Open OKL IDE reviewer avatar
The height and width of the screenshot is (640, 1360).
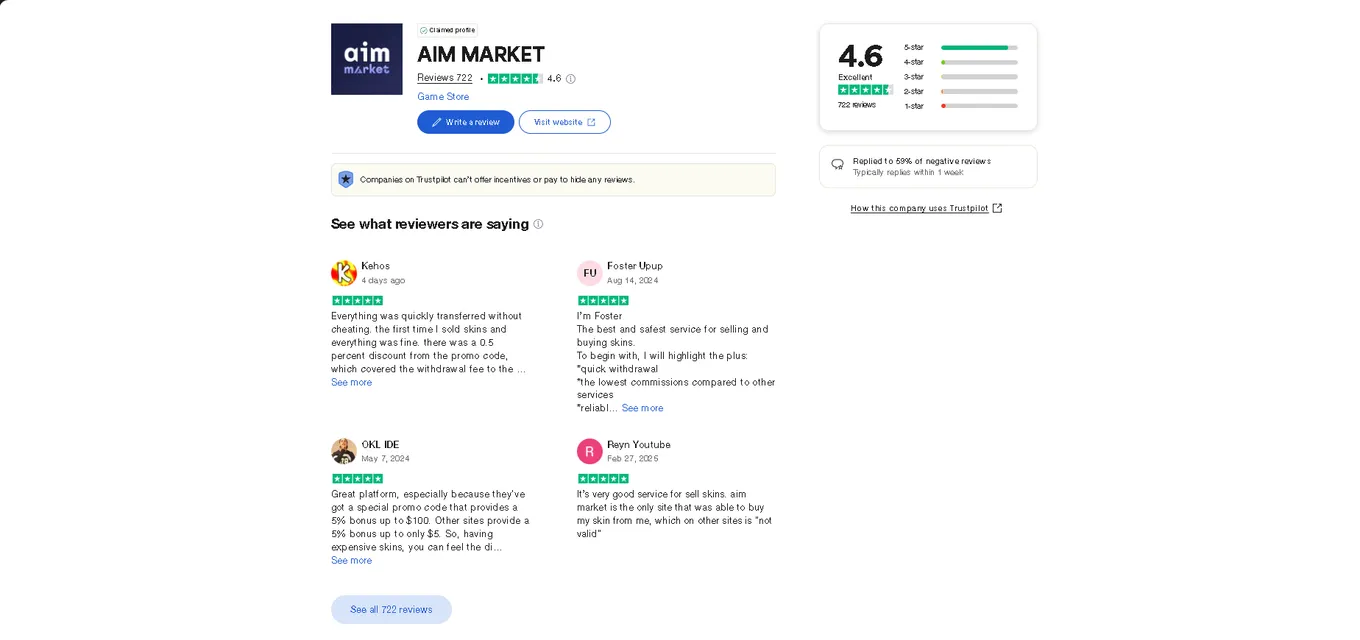coord(344,451)
